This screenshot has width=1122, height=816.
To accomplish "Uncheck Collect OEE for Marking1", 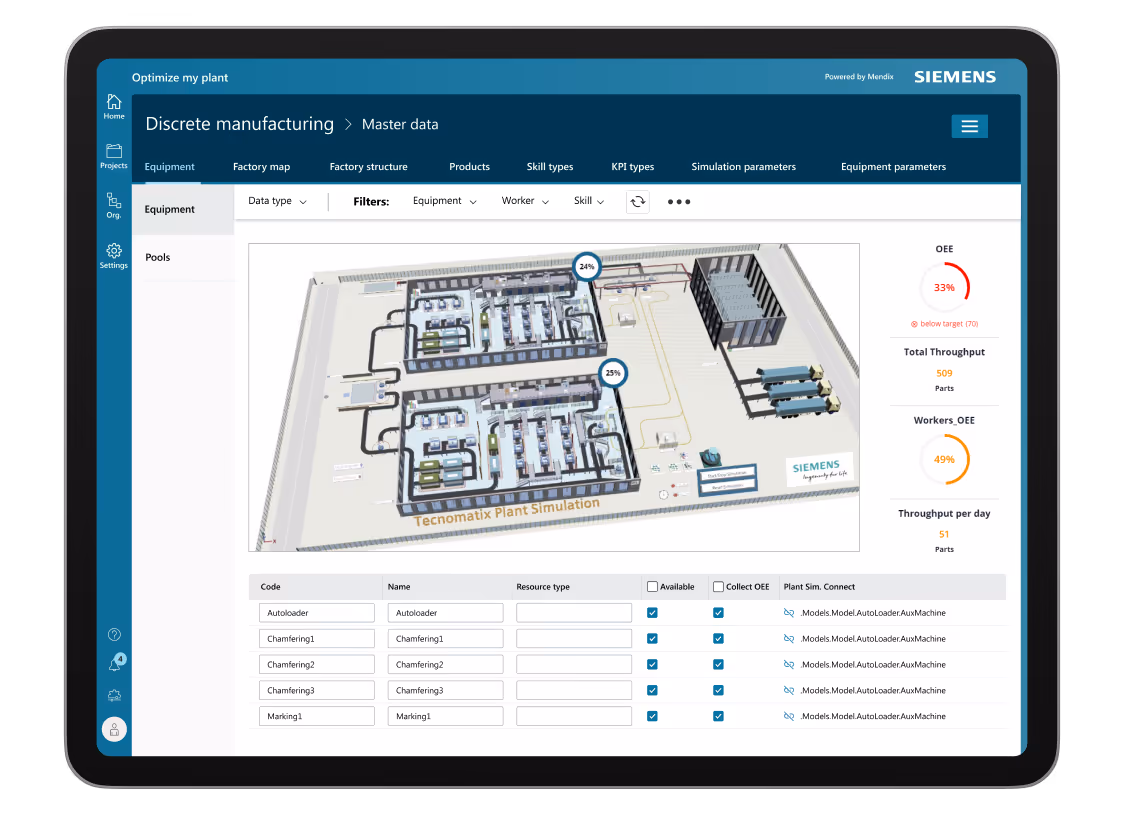I will (x=718, y=716).
